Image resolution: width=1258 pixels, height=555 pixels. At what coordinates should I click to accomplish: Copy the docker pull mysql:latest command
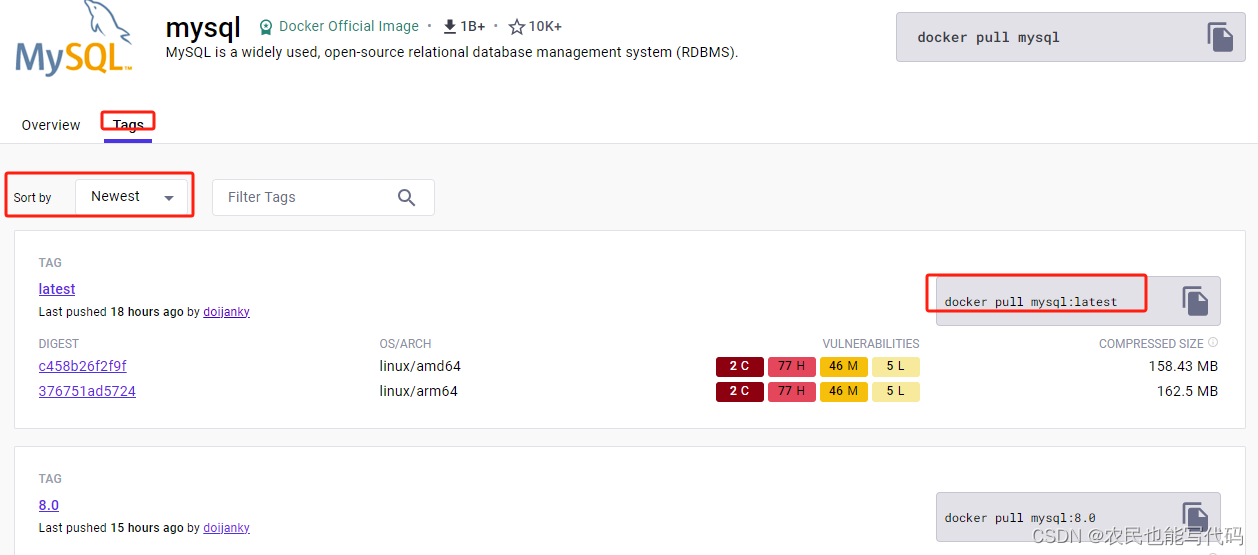pos(1195,301)
